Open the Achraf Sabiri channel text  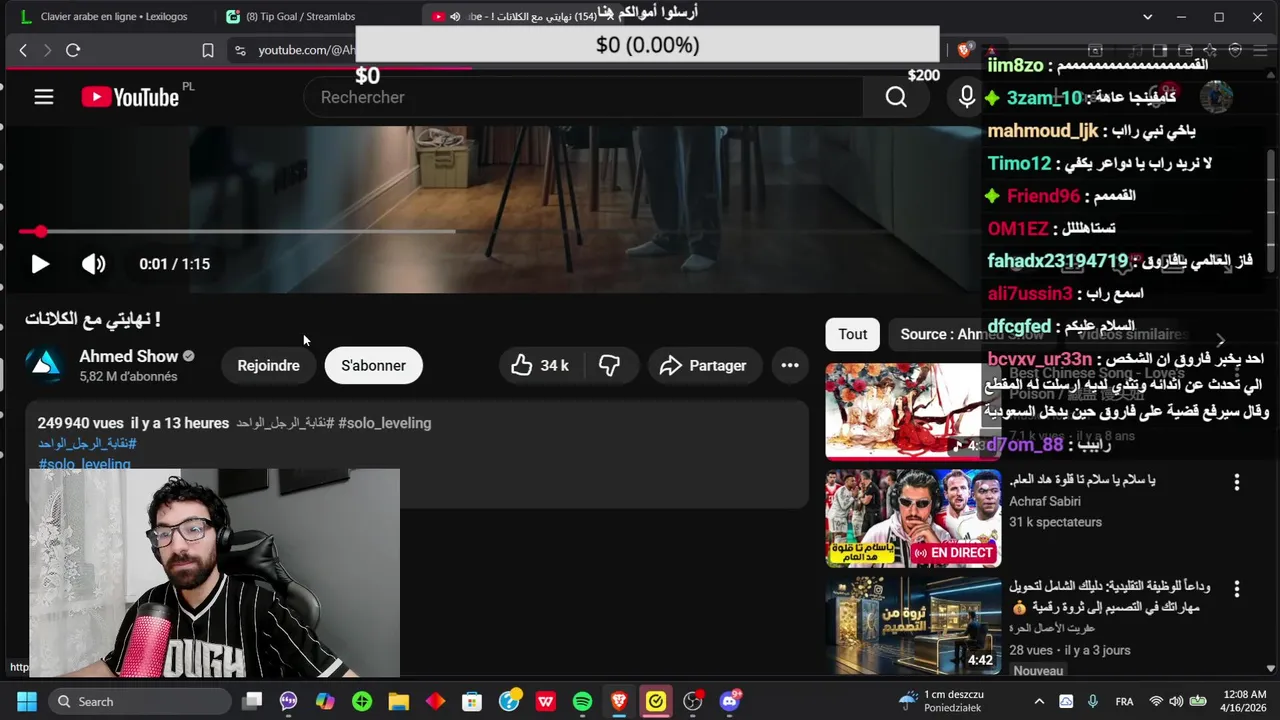point(1044,501)
